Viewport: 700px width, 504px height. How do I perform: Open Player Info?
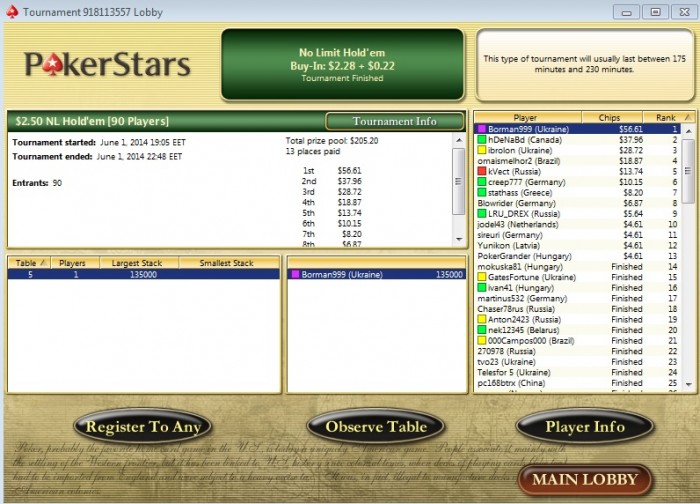point(585,427)
